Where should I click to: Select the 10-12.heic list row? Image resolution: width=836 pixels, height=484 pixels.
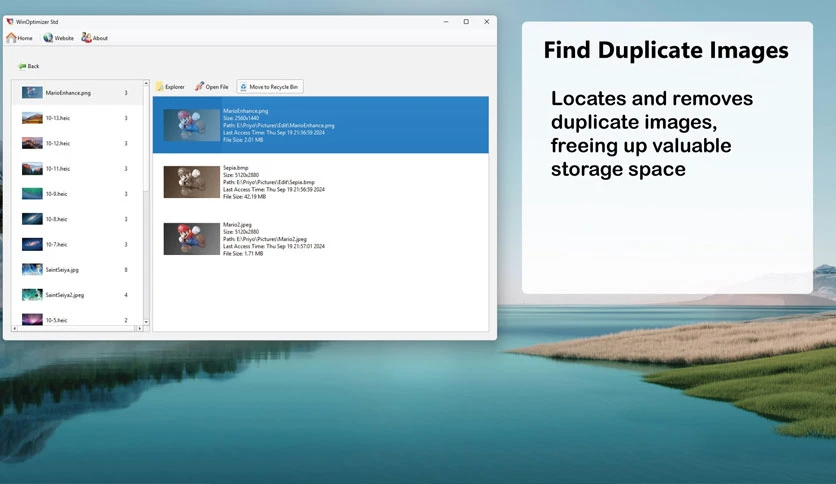(77, 143)
